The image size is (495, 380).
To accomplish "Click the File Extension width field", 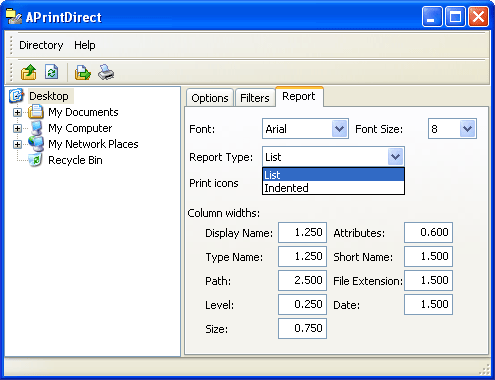I will point(428,280).
